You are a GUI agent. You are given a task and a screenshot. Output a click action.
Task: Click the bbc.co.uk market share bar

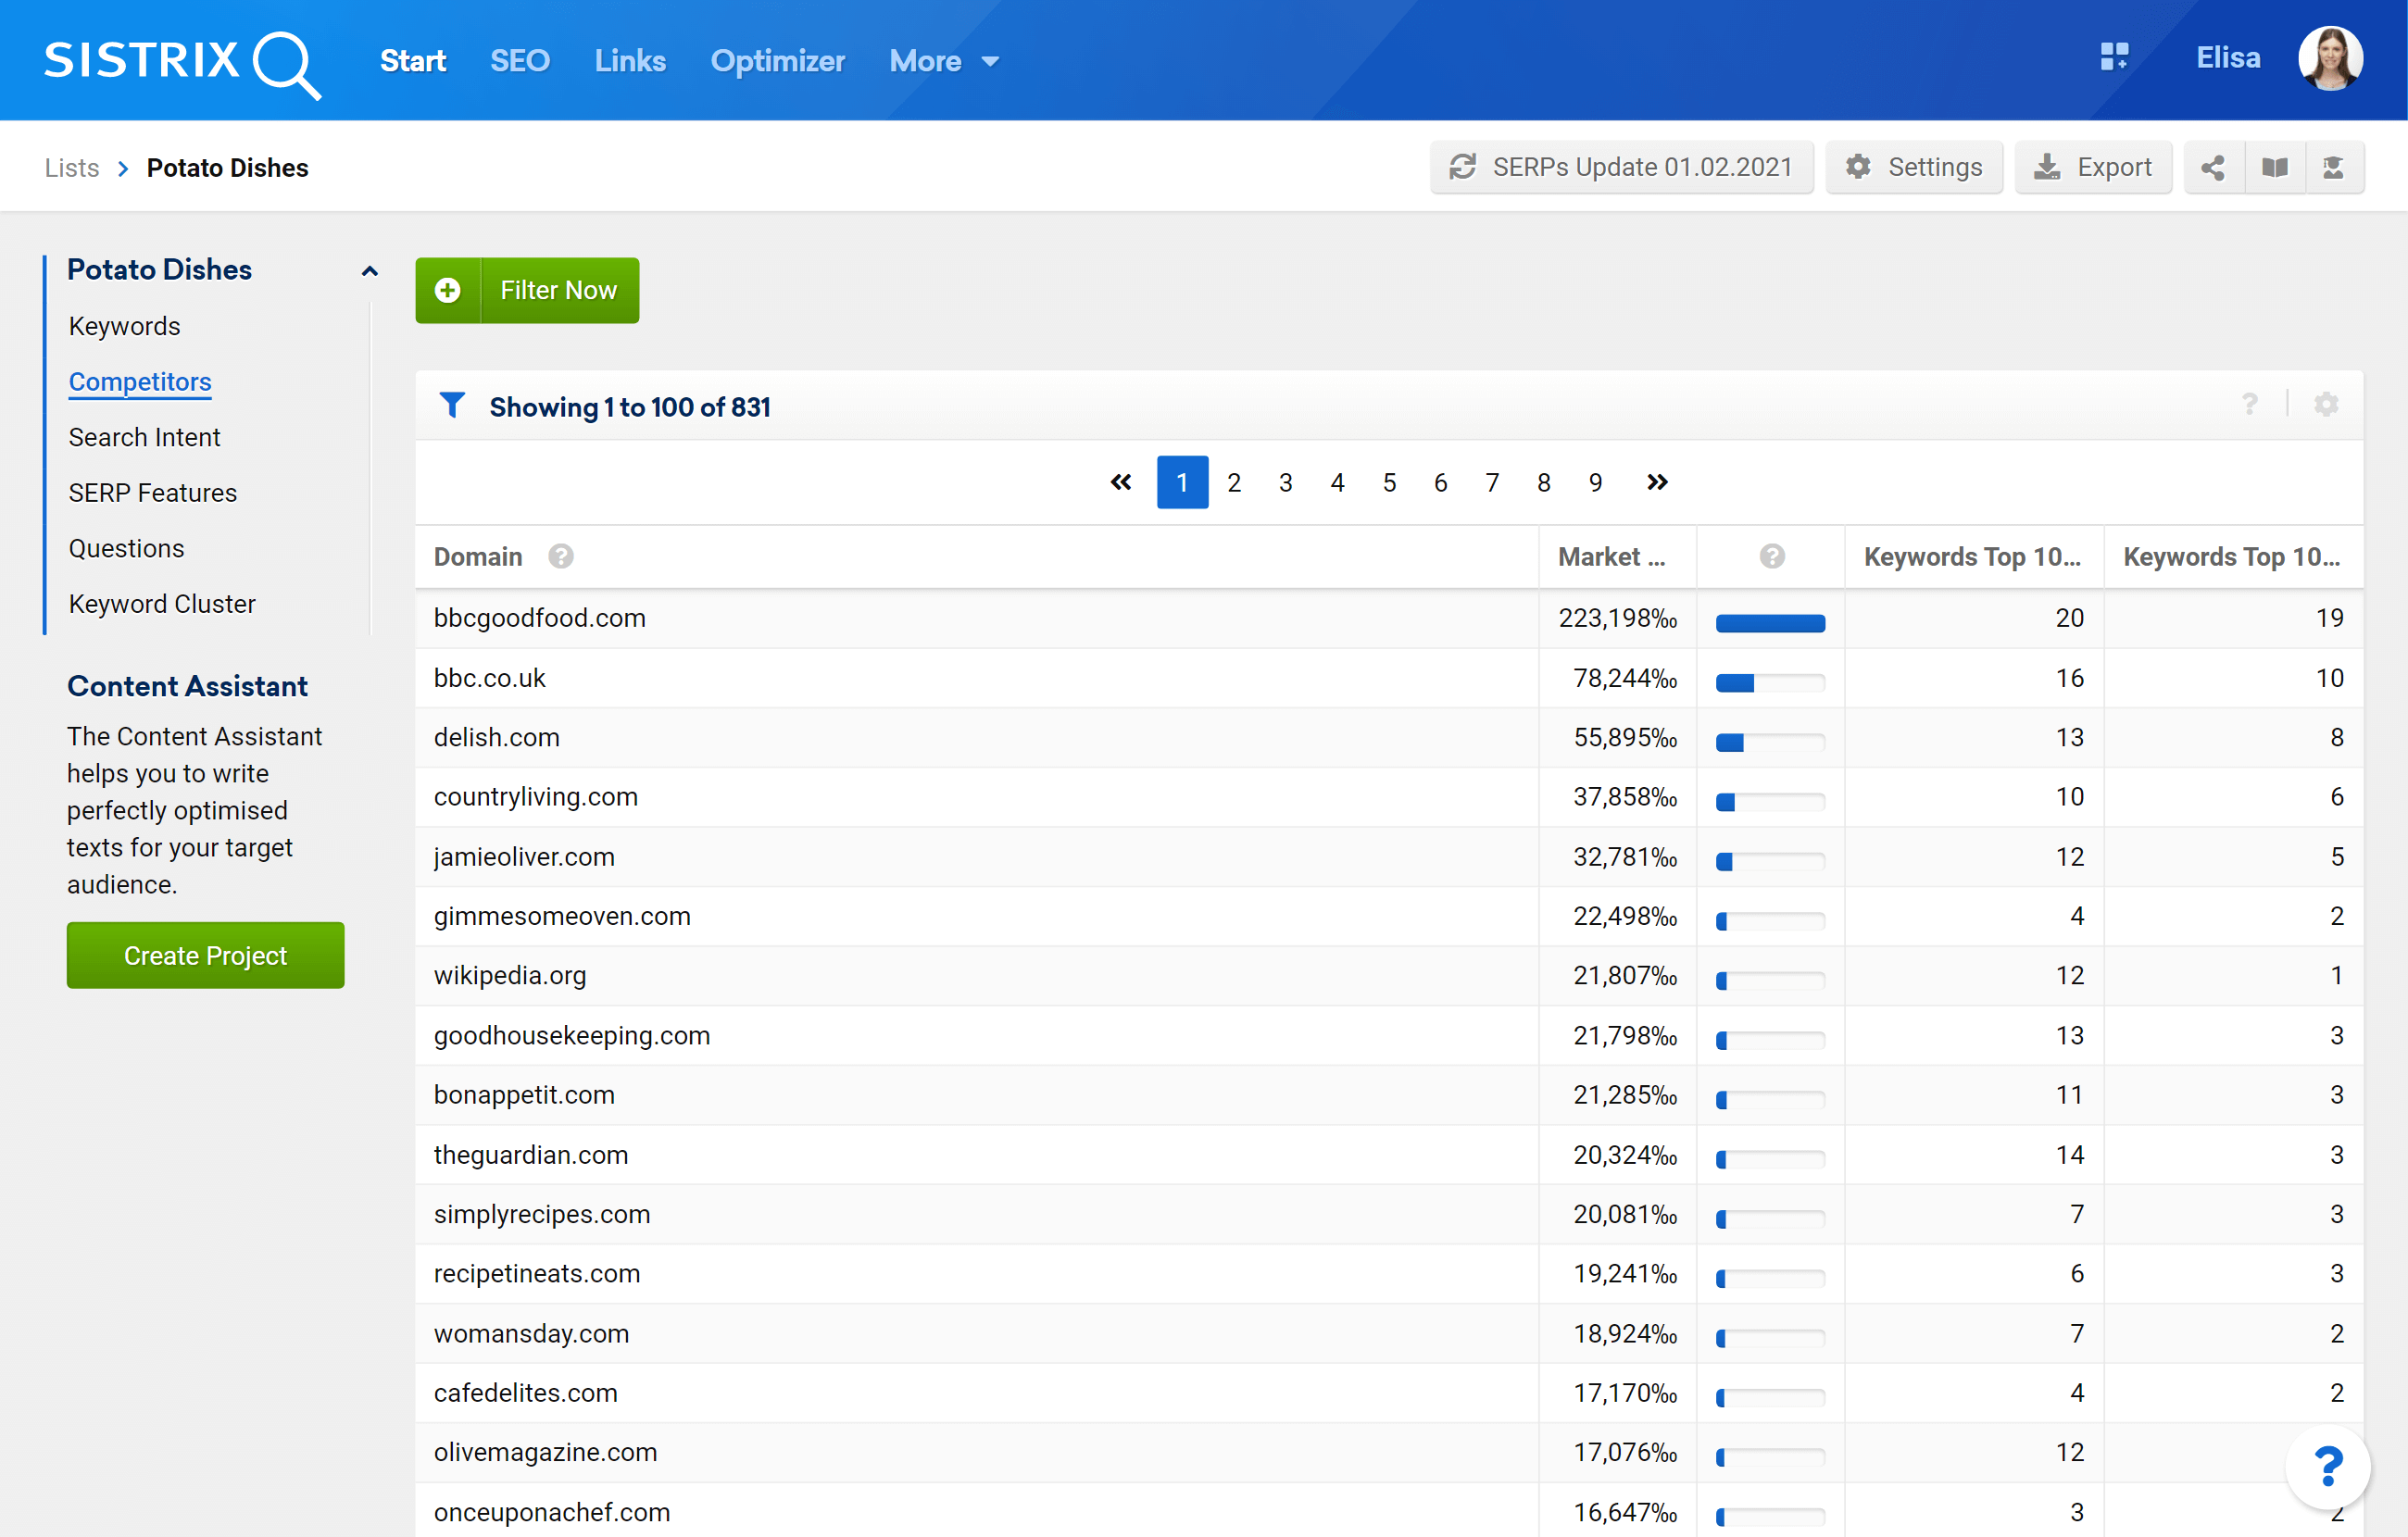tap(1770, 683)
